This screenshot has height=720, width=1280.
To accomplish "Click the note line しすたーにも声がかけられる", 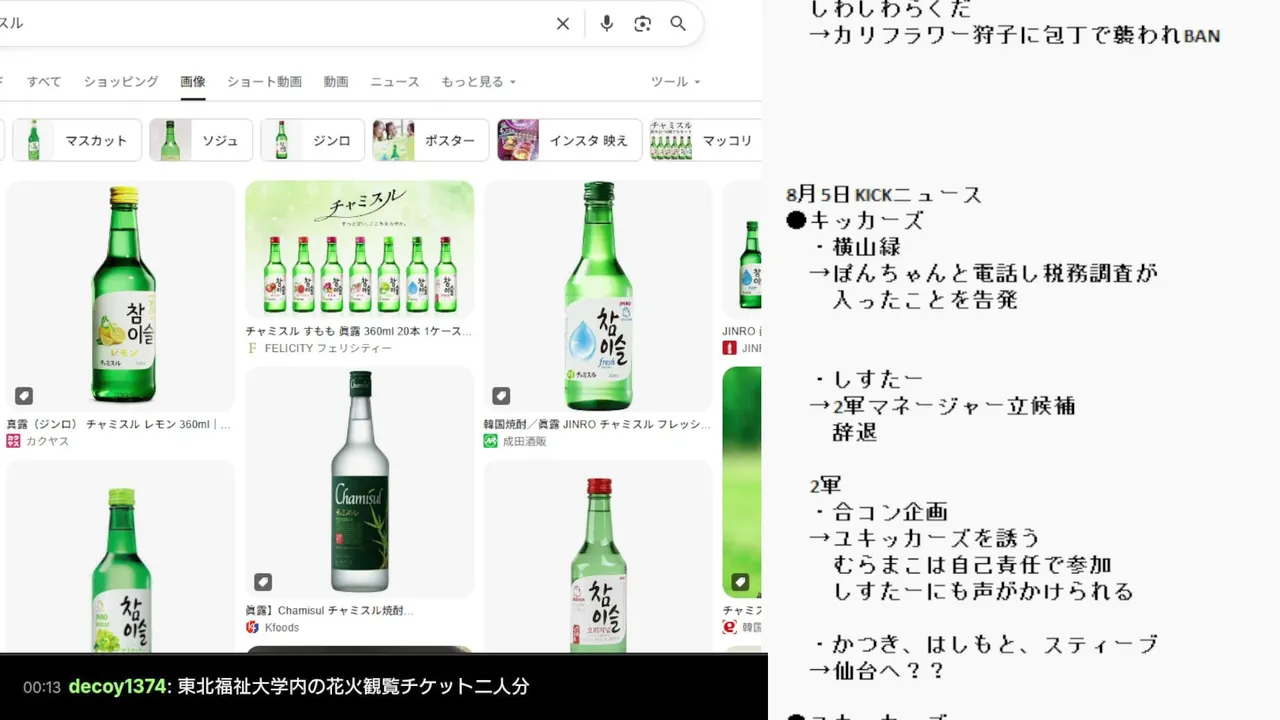I will coord(983,591).
